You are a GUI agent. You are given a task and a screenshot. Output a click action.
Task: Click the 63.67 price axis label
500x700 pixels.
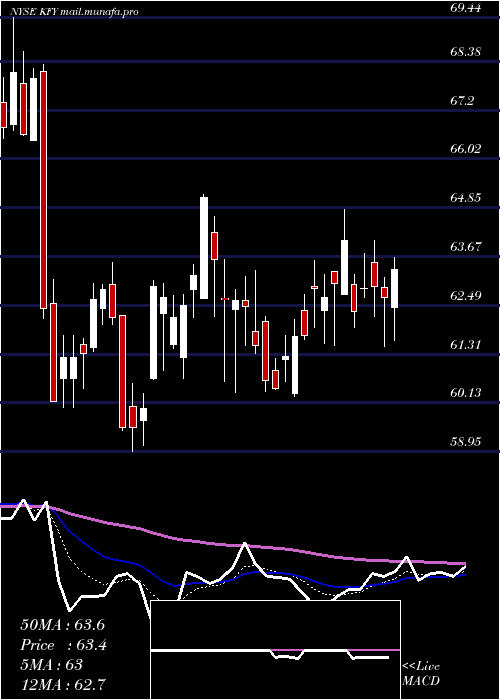pyautogui.click(x=466, y=247)
